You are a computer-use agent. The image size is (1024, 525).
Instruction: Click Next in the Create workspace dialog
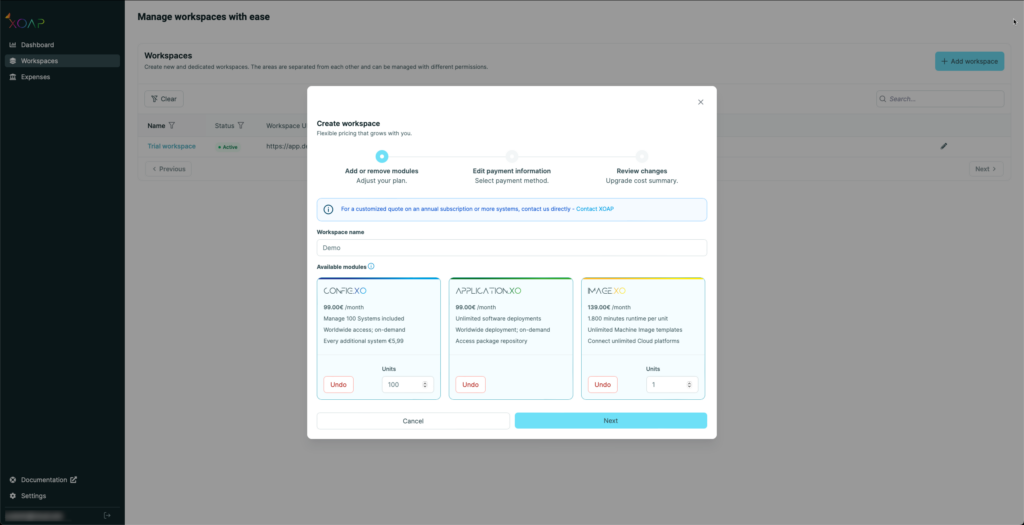(x=611, y=421)
